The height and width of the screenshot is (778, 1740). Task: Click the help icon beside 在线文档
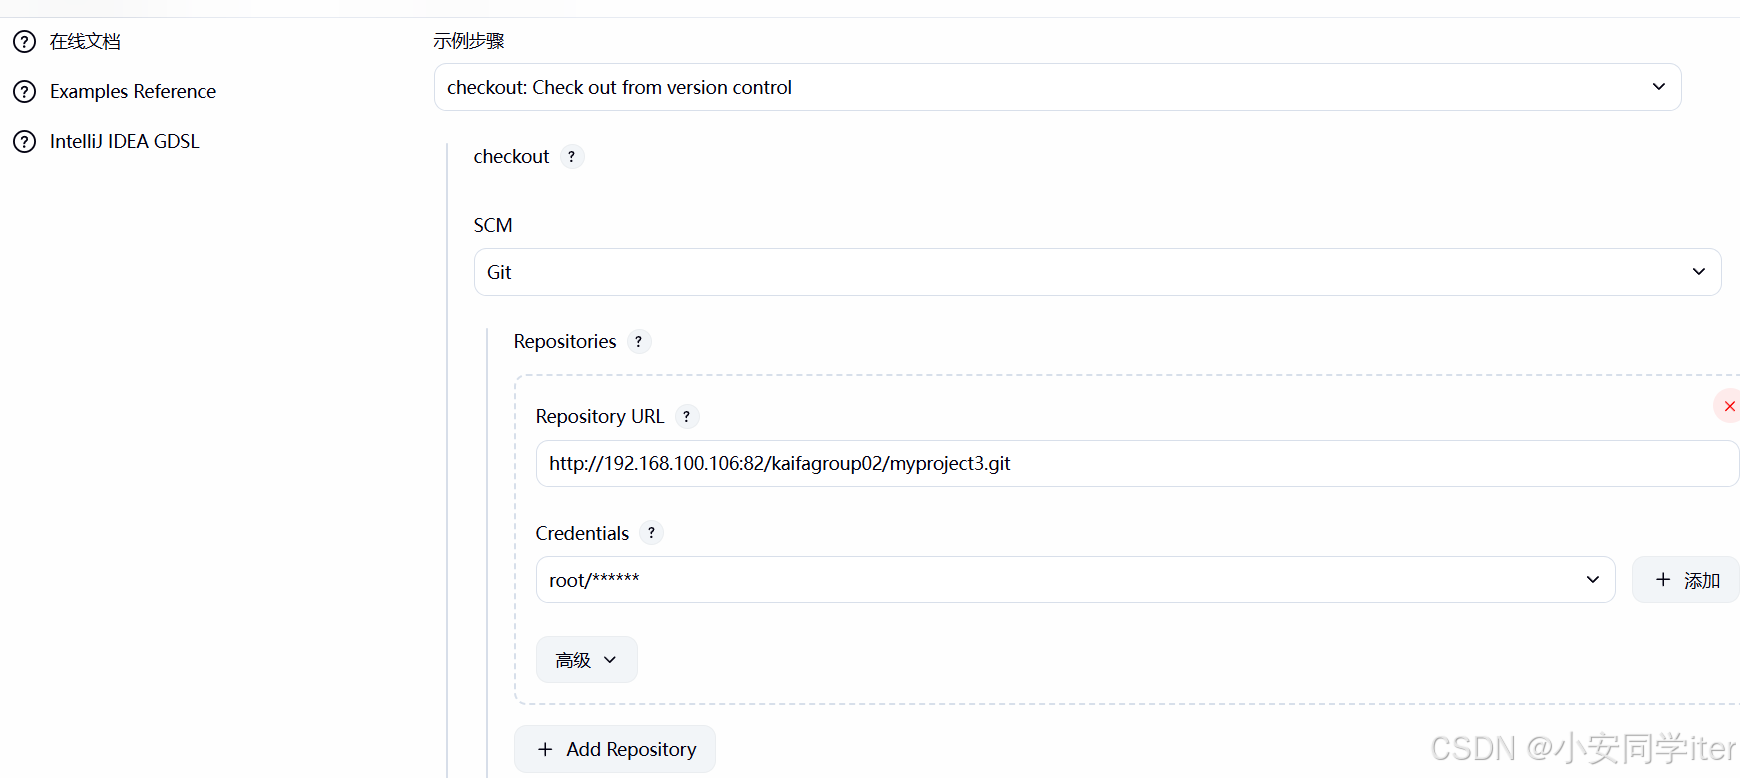24,42
